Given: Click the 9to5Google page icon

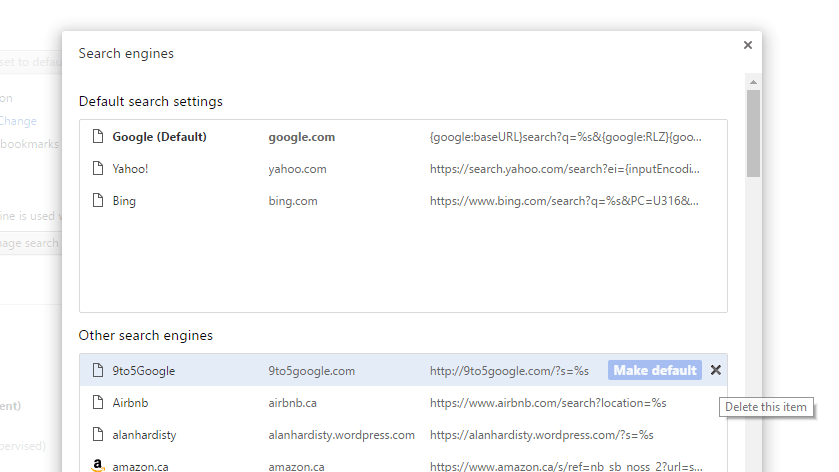Looking at the screenshot, I should click(x=98, y=370).
